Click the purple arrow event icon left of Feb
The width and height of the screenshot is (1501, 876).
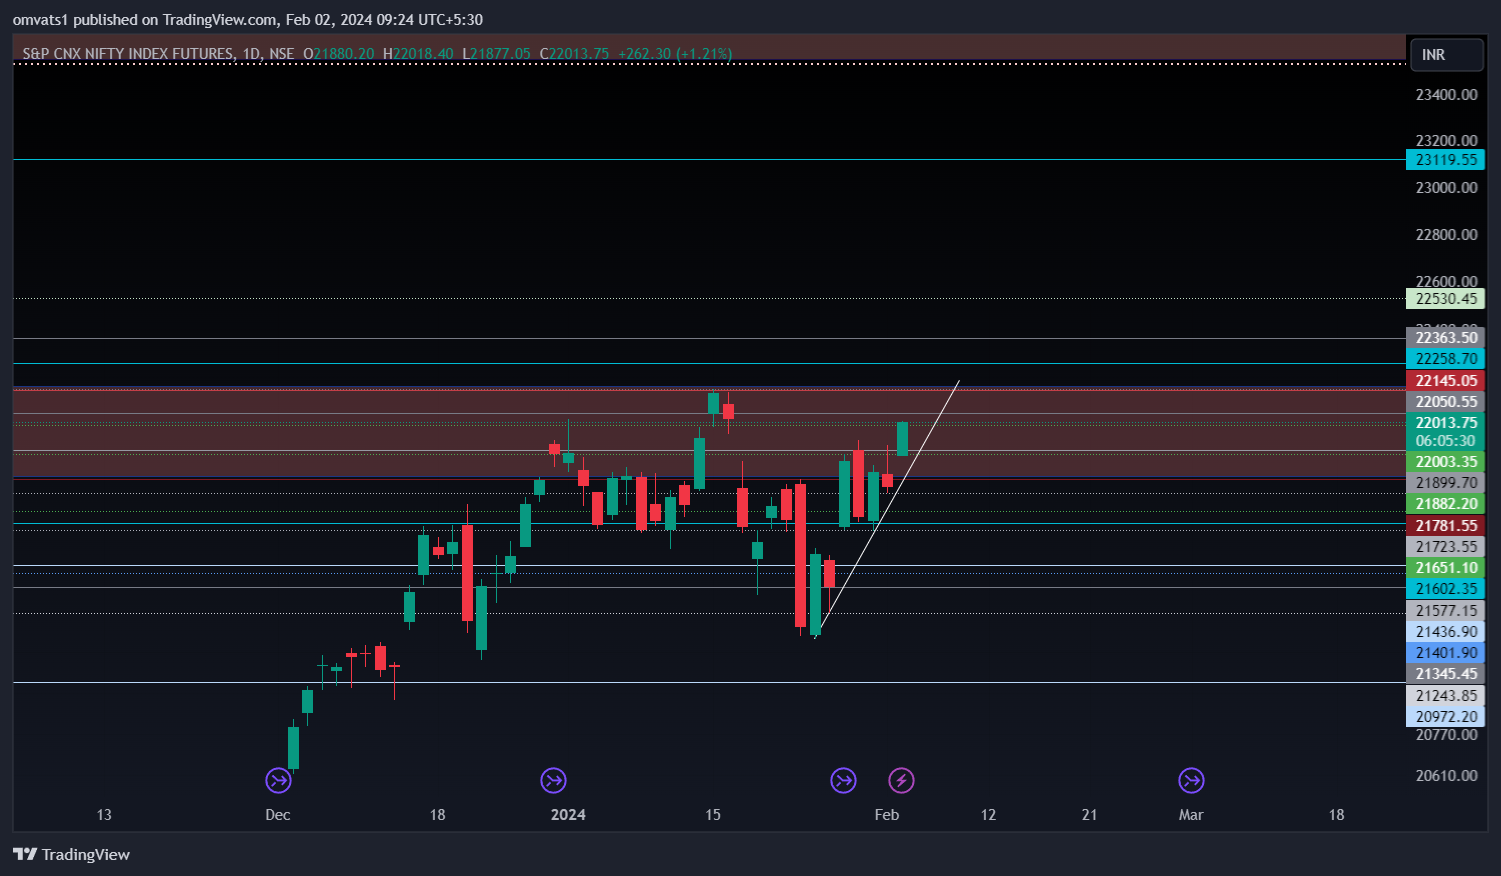tap(844, 780)
